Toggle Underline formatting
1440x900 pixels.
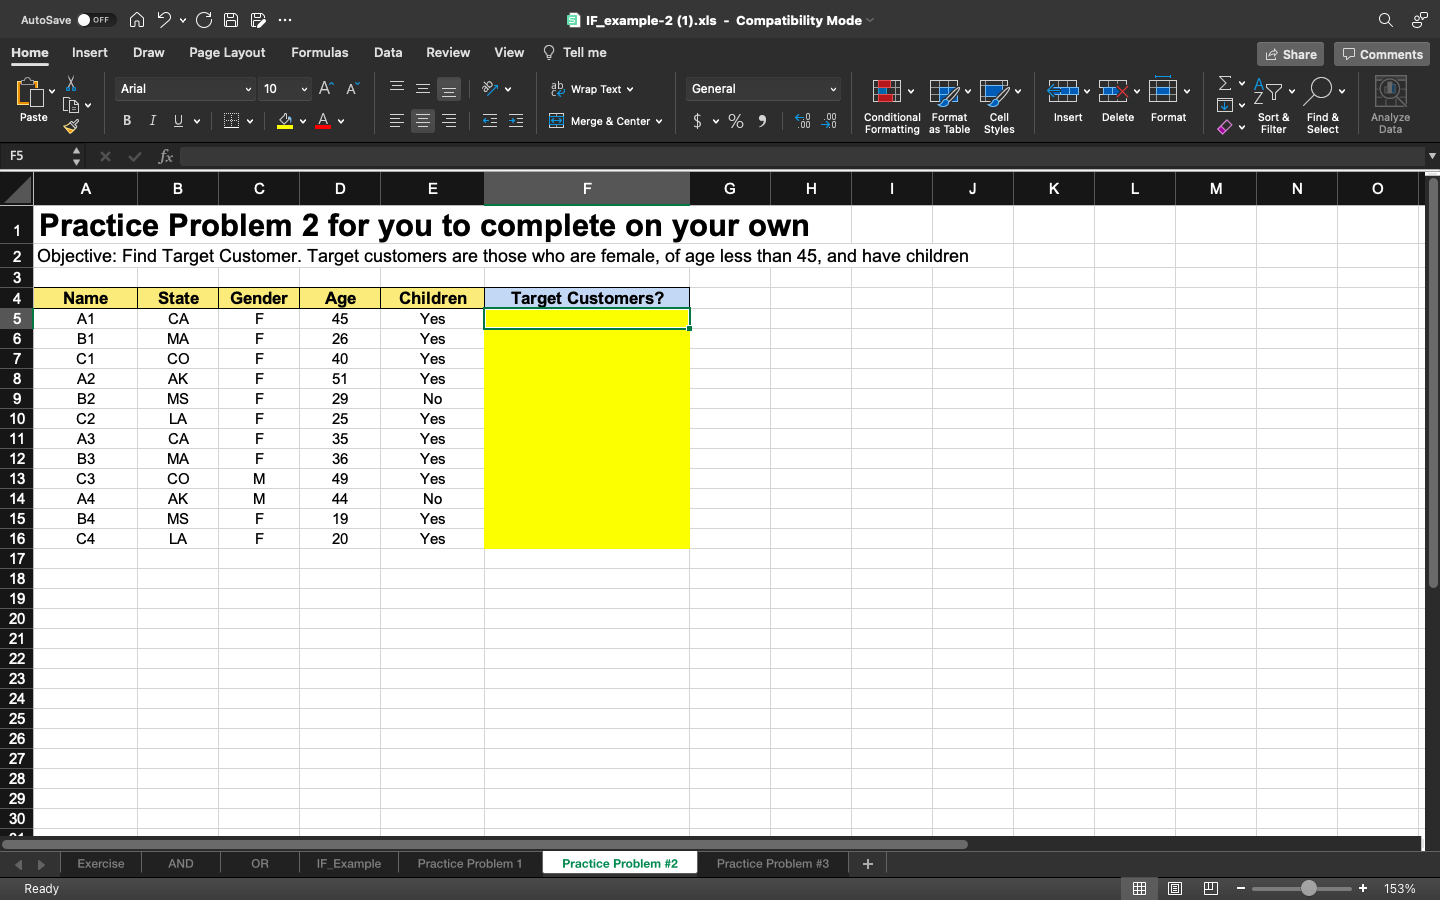pyautogui.click(x=176, y=120)
